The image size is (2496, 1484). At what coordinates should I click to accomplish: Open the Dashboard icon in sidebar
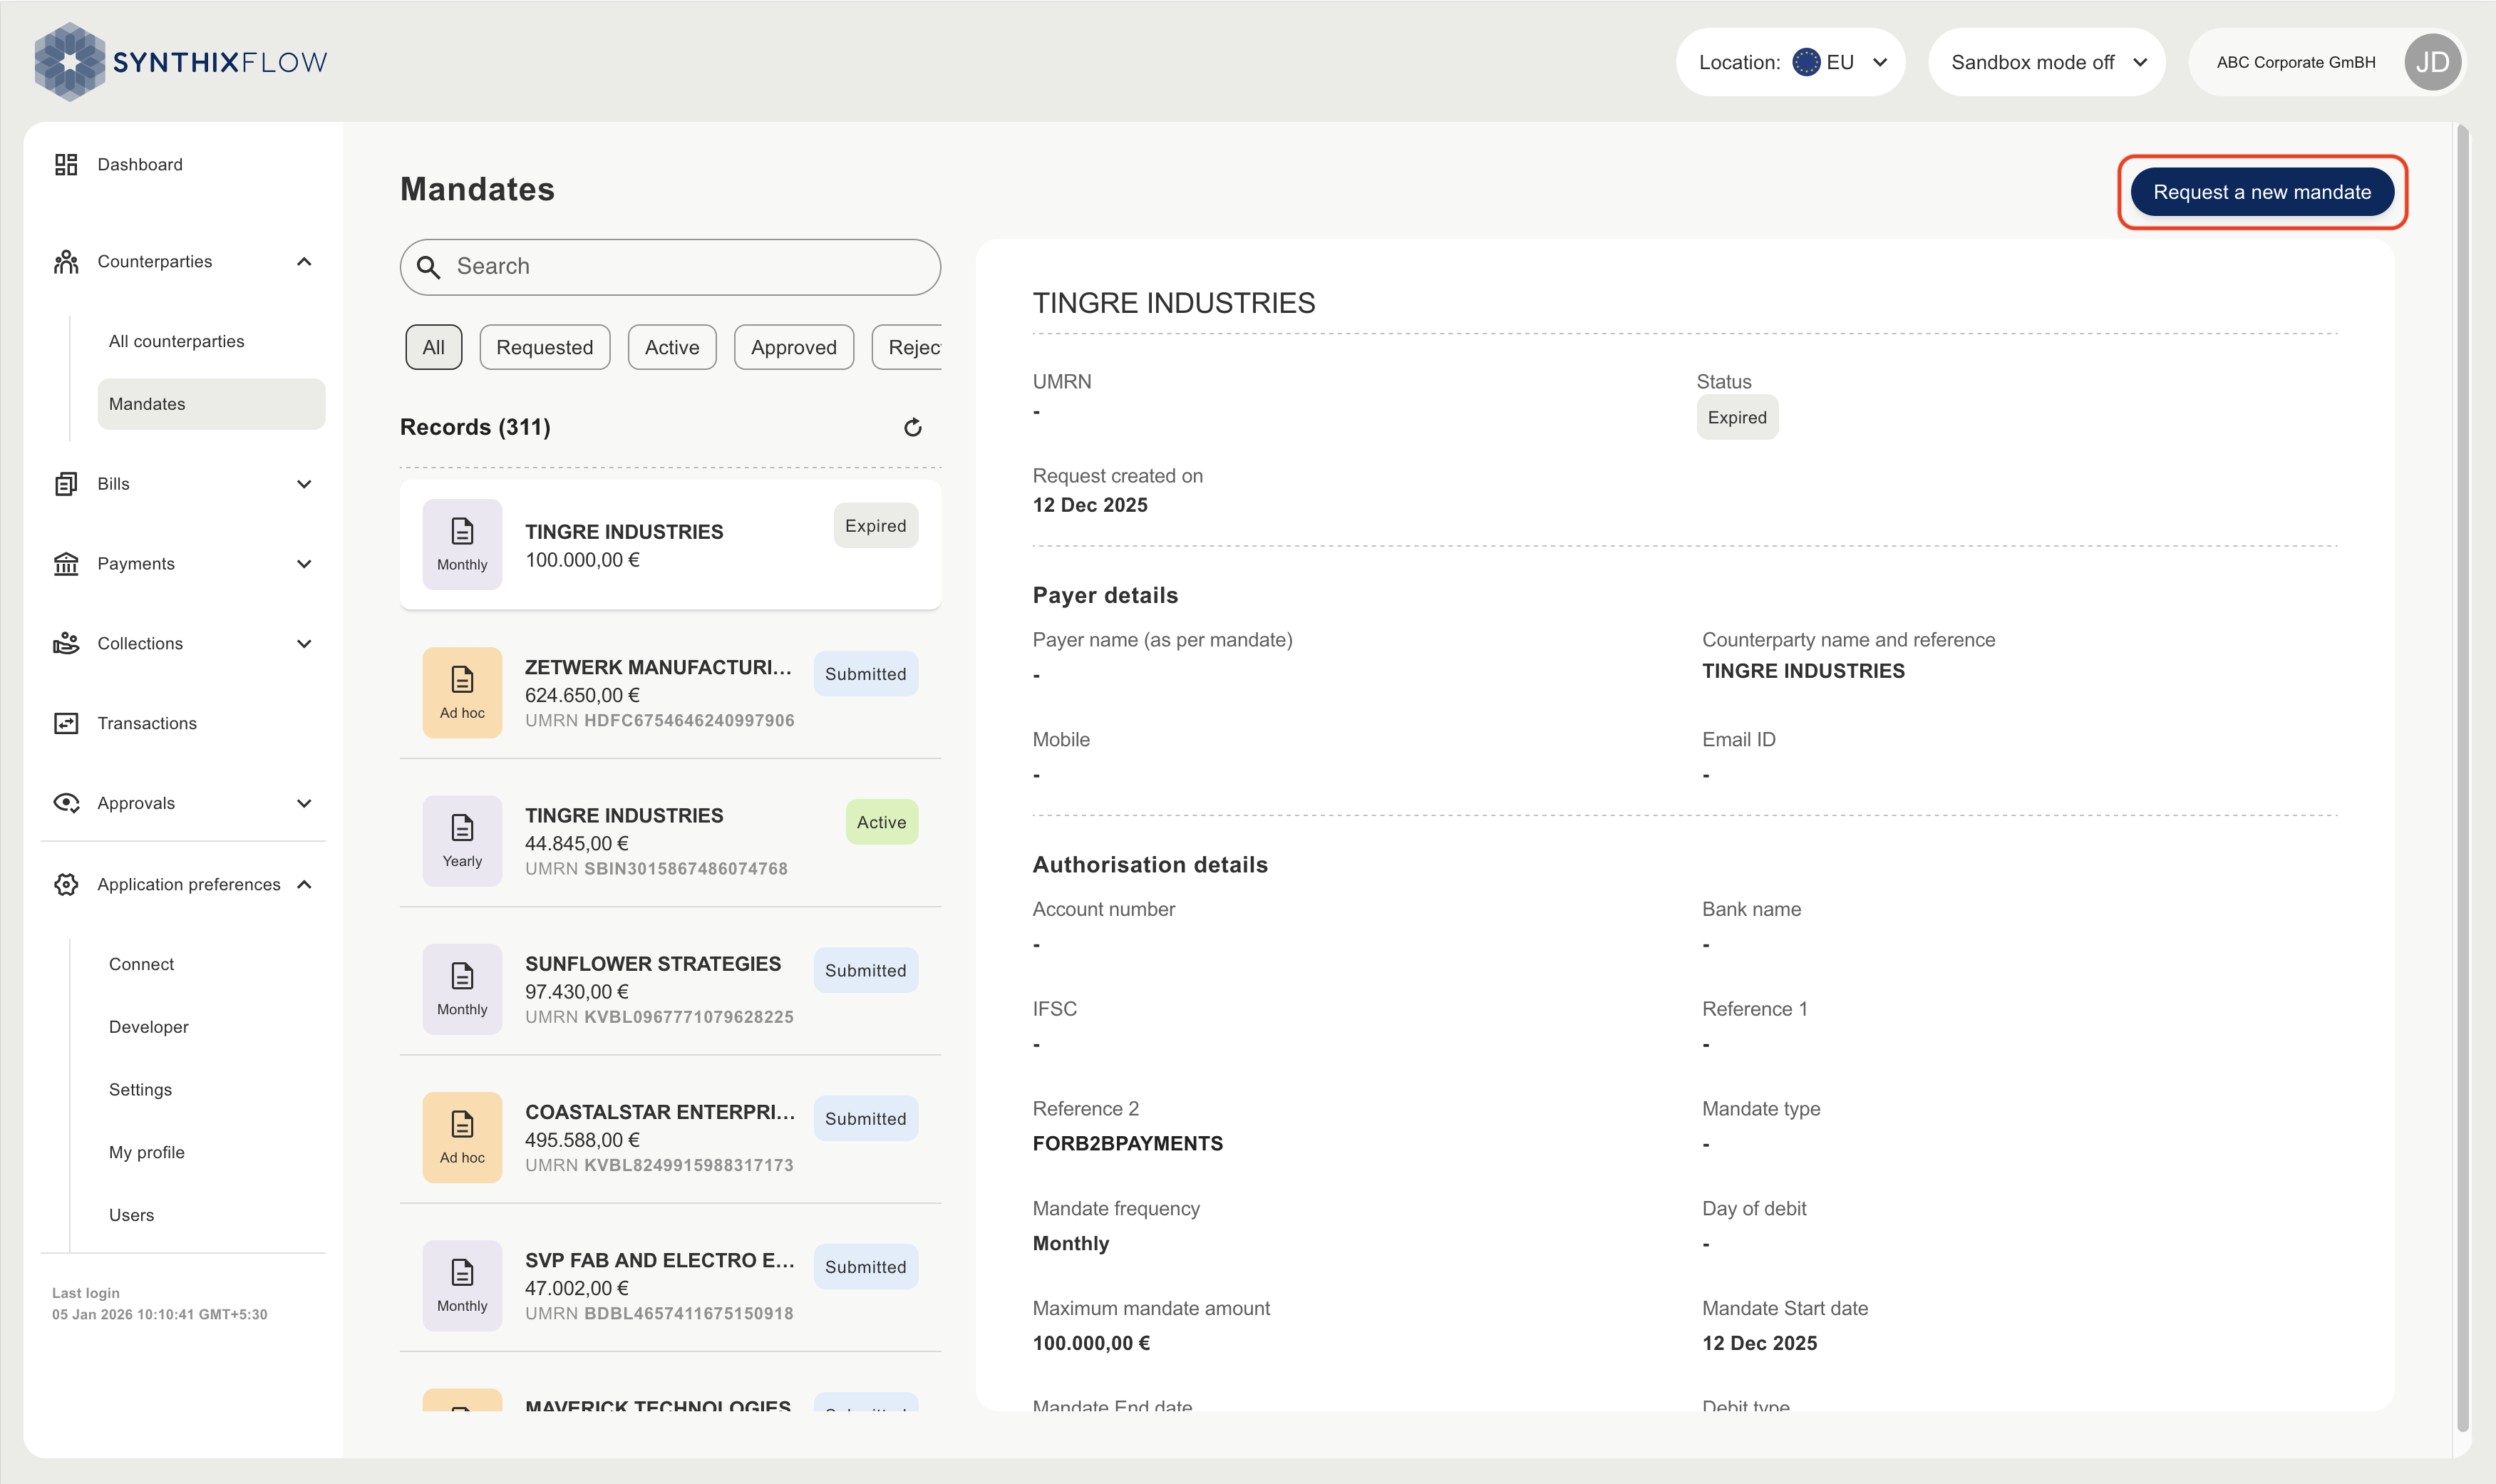66,164
